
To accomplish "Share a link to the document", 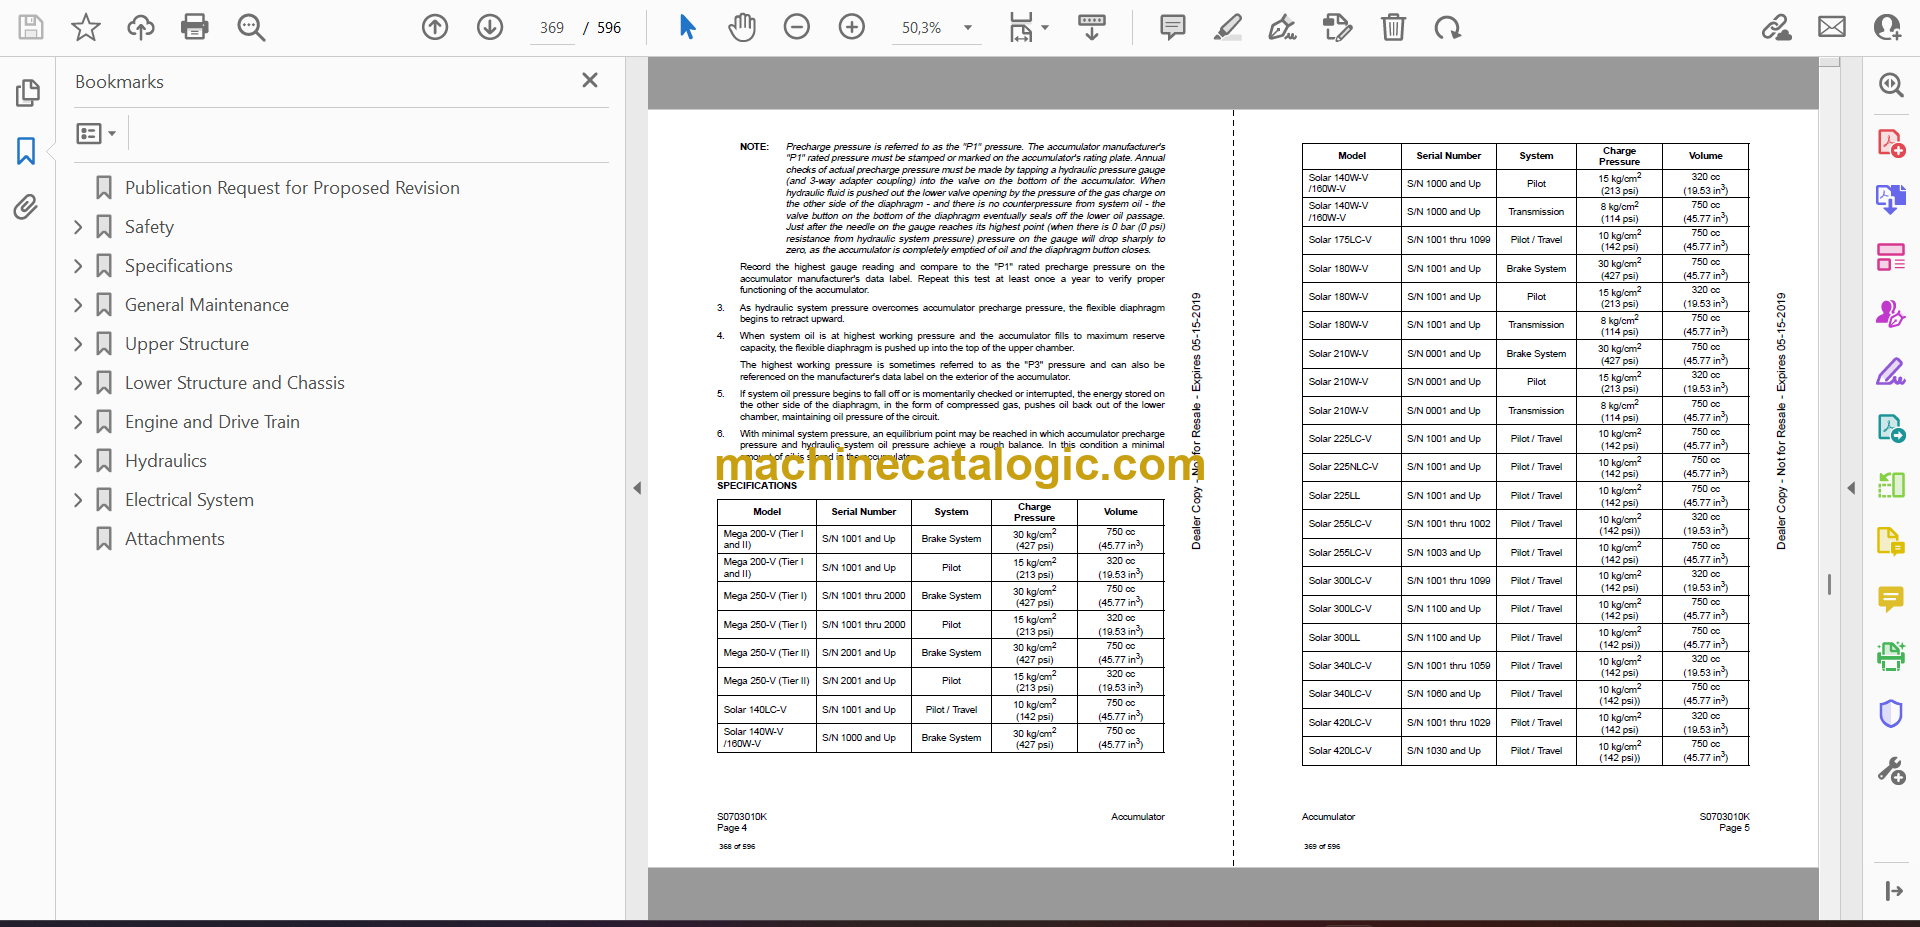I will coord(1777,27).
